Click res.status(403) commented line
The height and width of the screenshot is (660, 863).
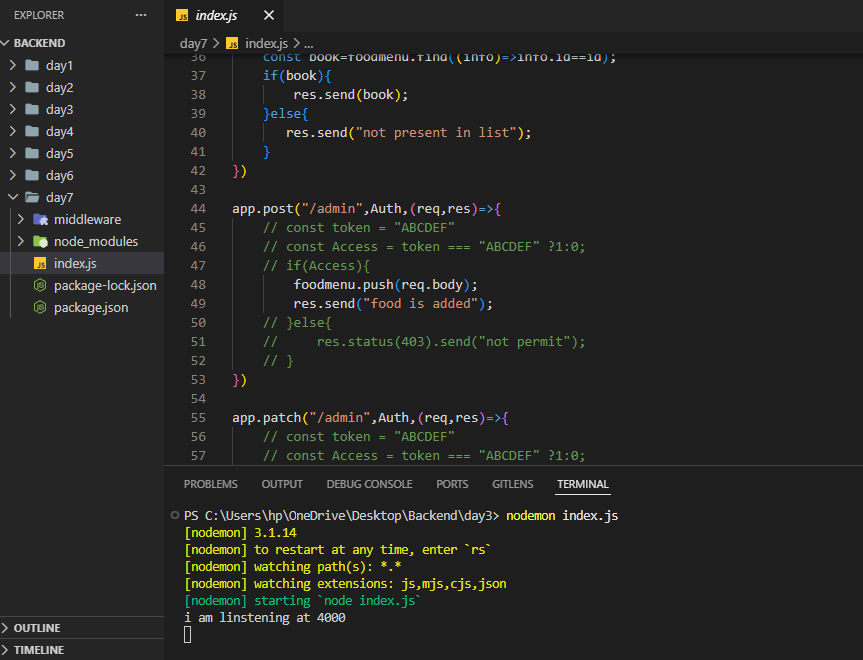pos(424,342)
